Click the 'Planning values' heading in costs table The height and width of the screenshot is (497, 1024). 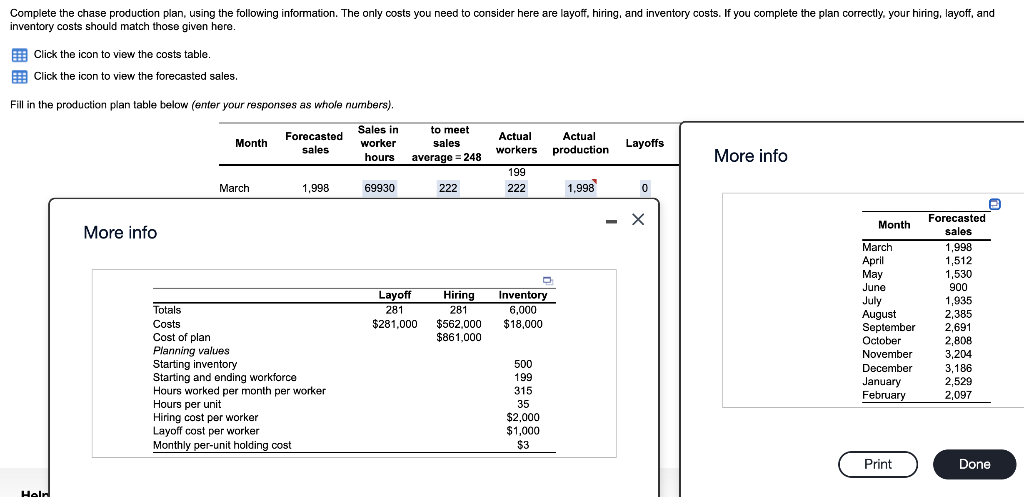(191, 351)
